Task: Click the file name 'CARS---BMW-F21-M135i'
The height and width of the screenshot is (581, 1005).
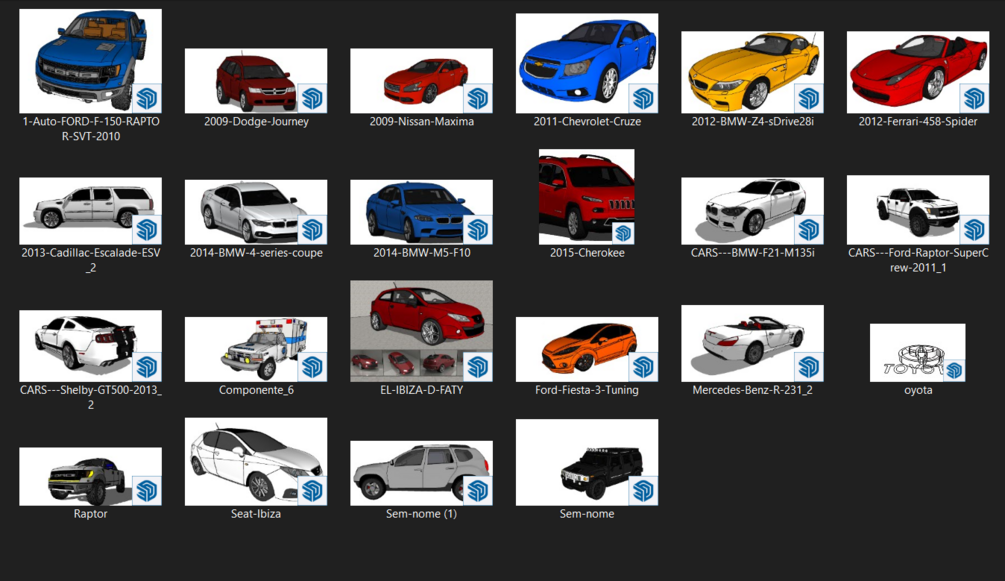Action: point(752,253)
